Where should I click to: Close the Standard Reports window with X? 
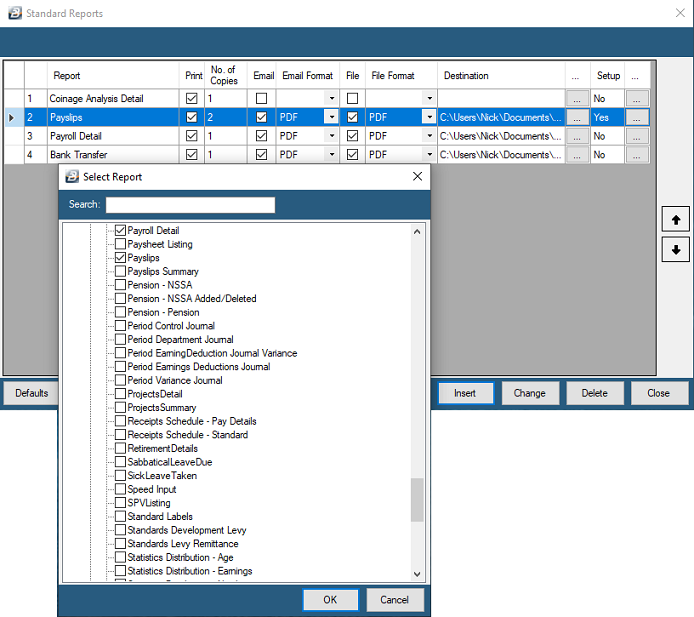(680, 13)
